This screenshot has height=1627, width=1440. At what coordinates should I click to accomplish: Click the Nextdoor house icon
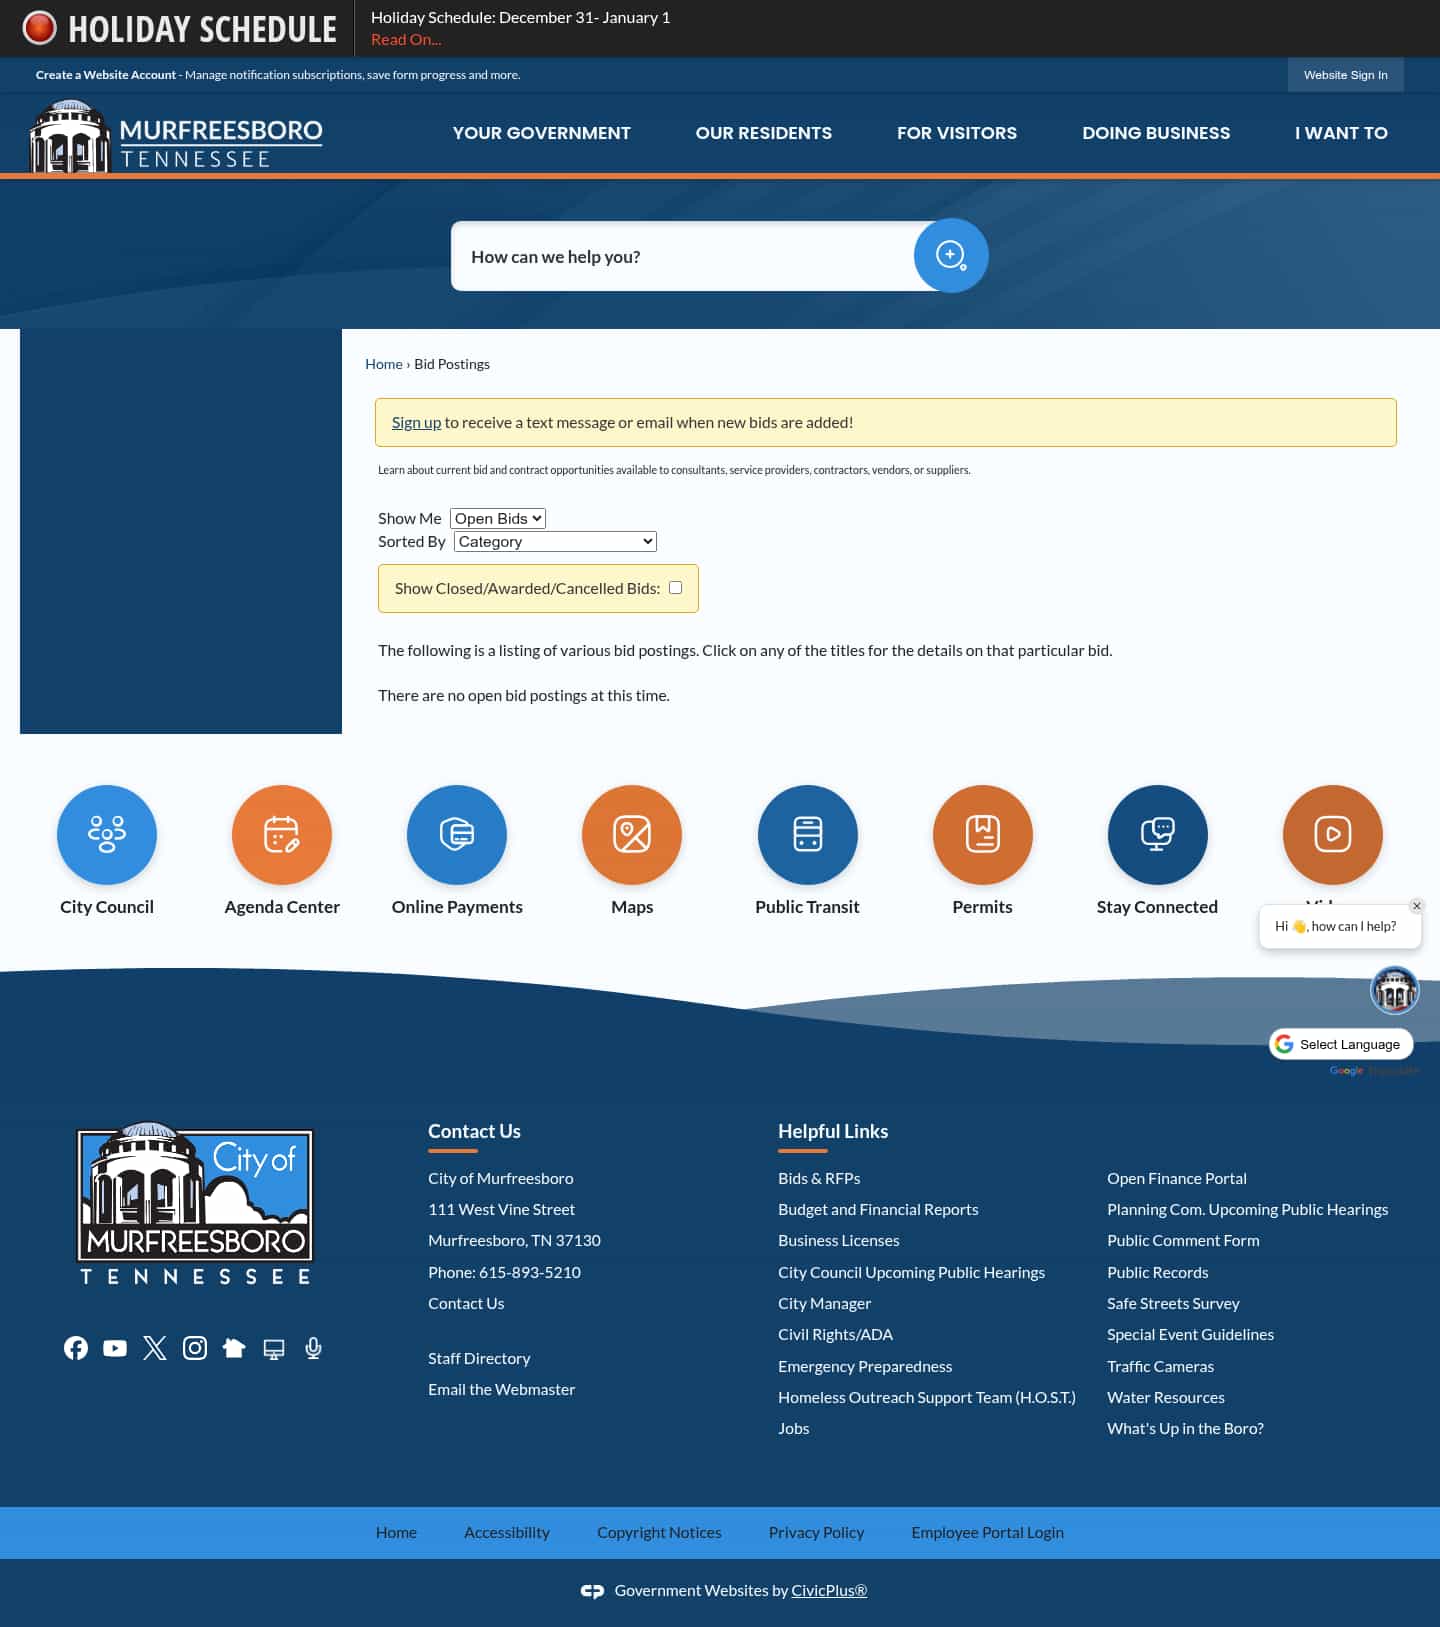pos(234,1348)
